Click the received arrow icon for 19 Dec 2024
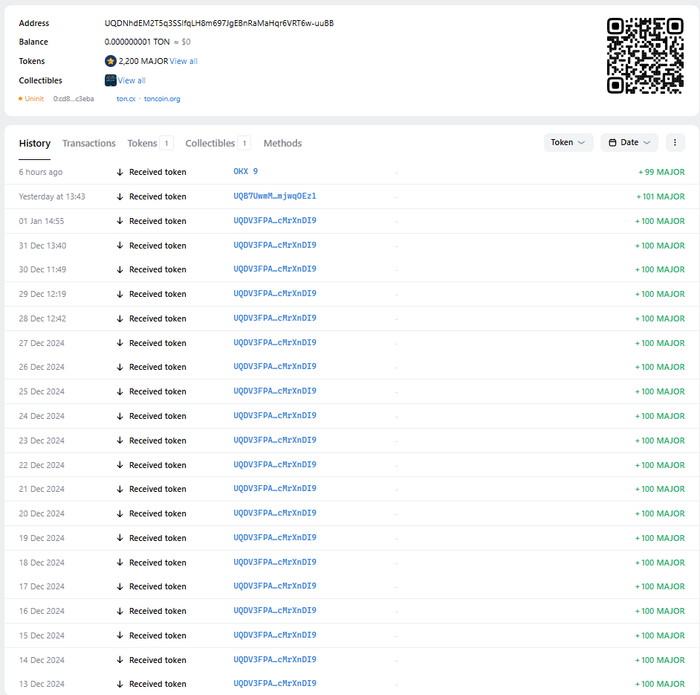The width and height of the screenshot is (700, 695). [120, 538]
